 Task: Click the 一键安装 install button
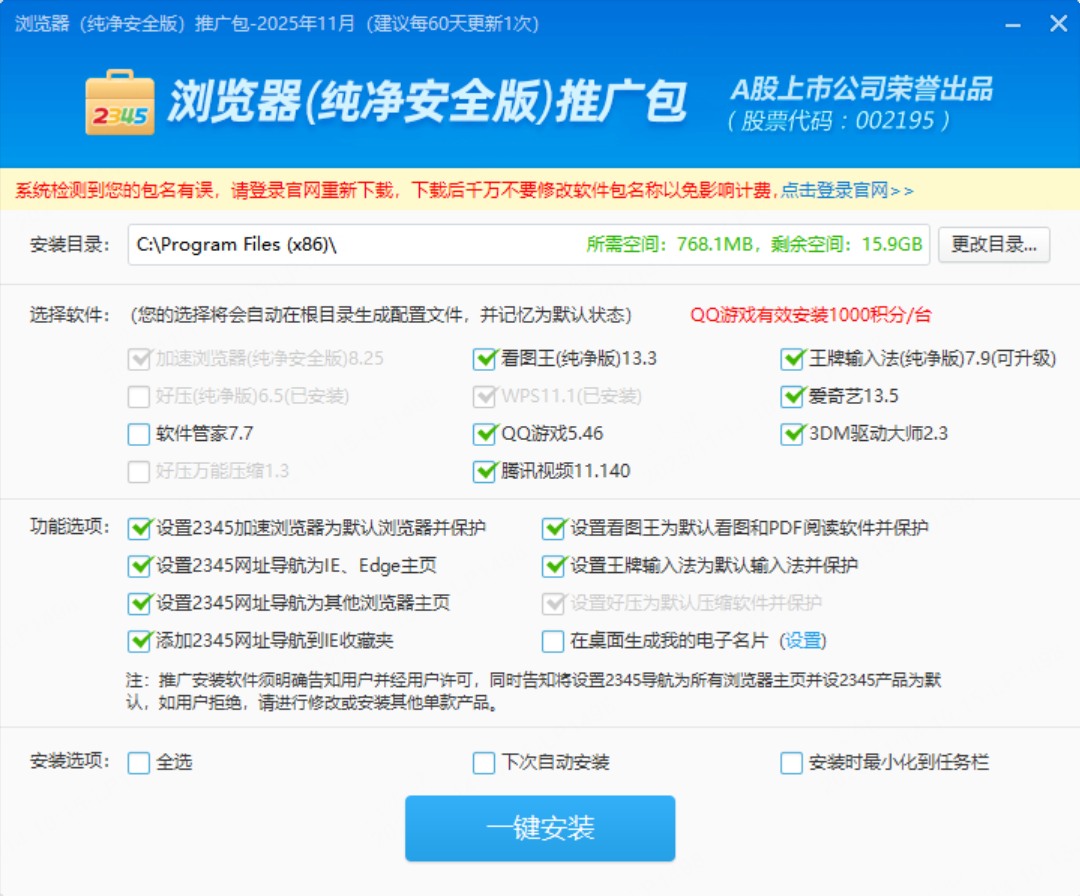540,828
